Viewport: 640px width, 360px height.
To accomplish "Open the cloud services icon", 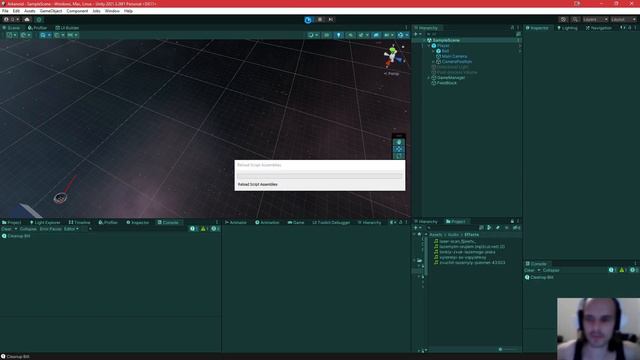I will 27,20.
